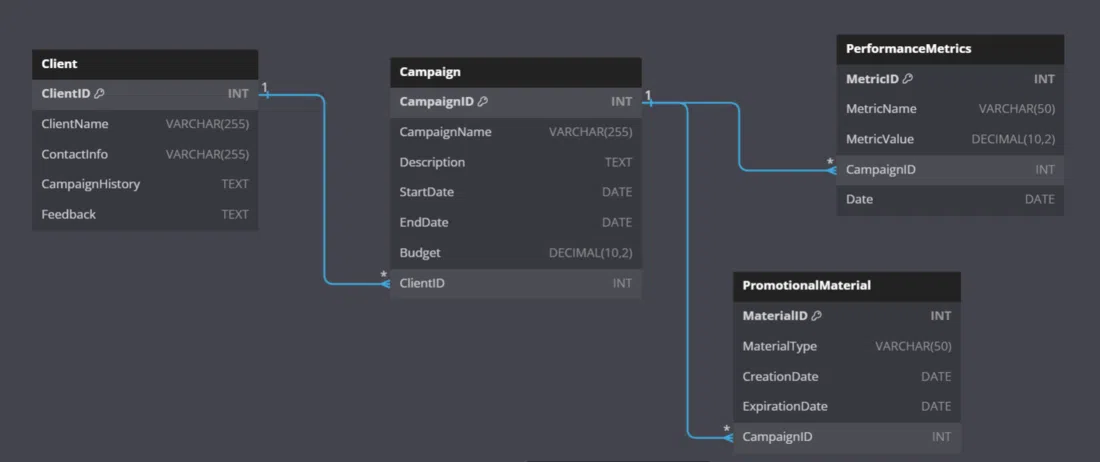Click the Budget column in Campaign
Image resolution: width=1100 pixels, height=462 pixels.
pos(515,253)
